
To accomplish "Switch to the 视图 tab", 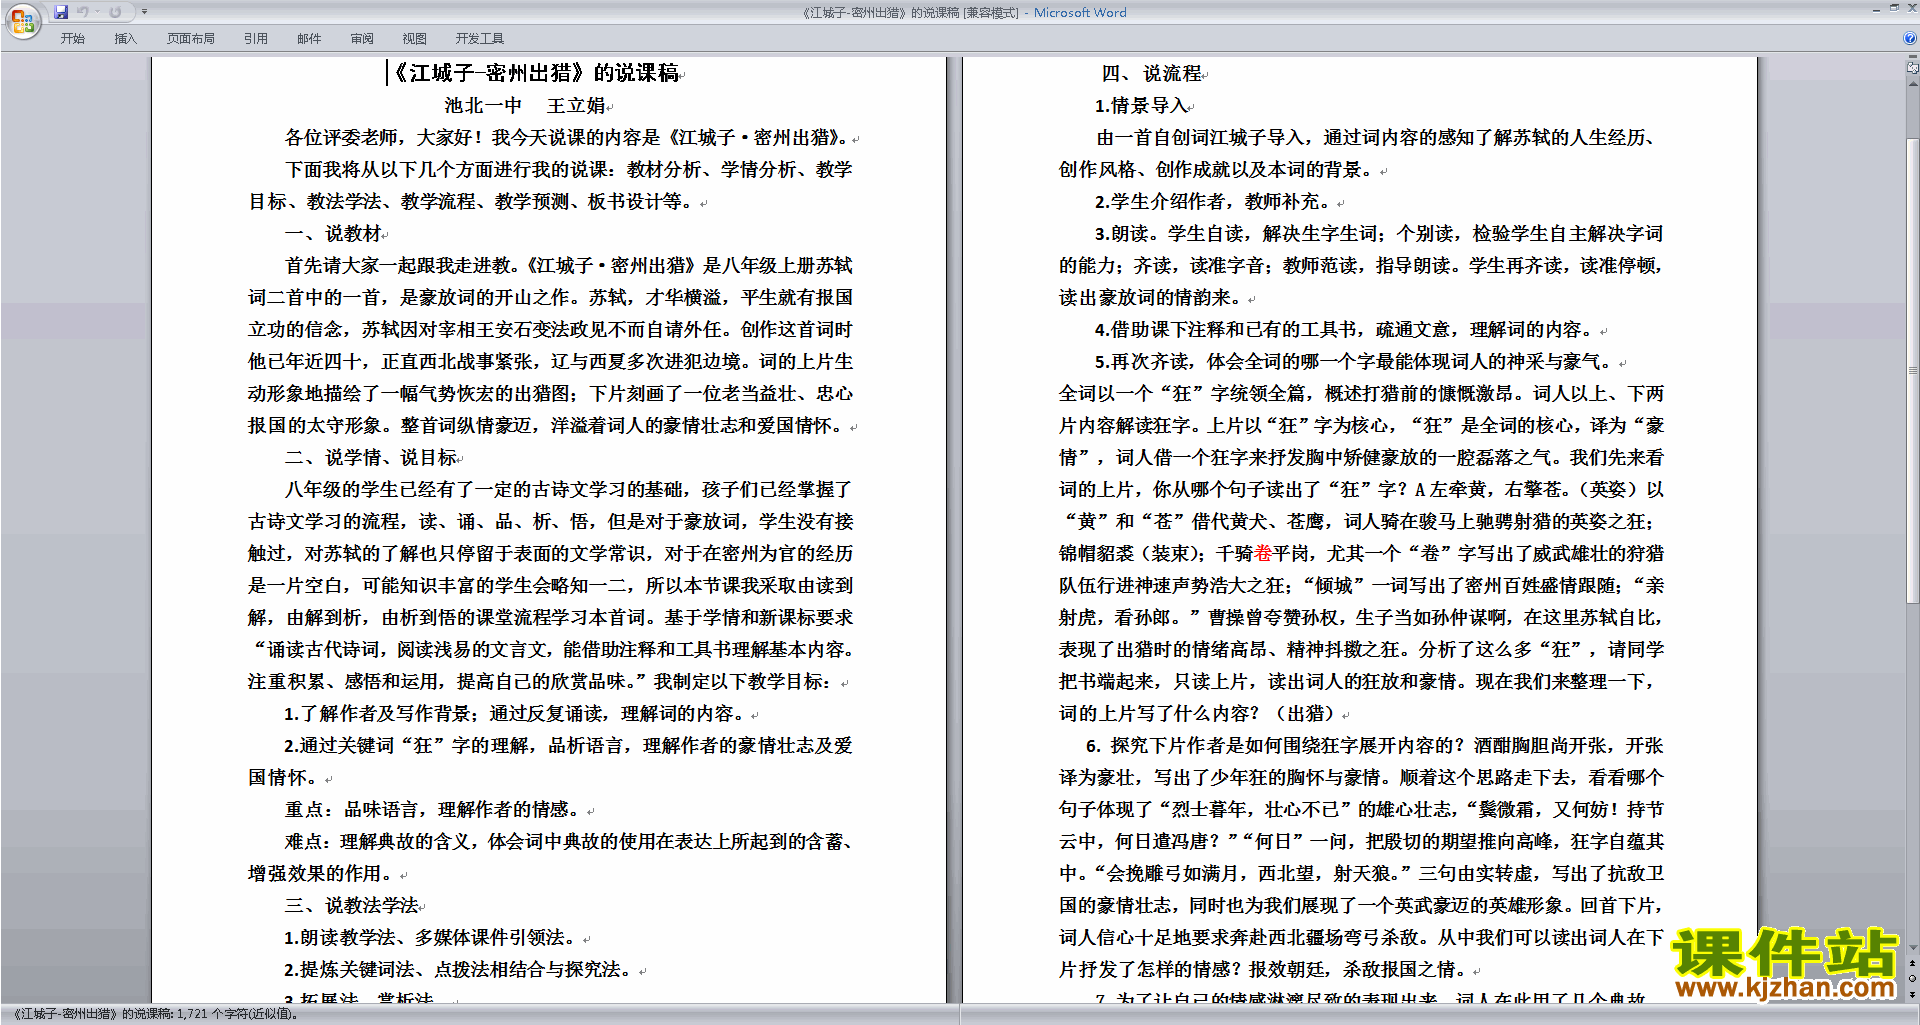I will (414, 38).
